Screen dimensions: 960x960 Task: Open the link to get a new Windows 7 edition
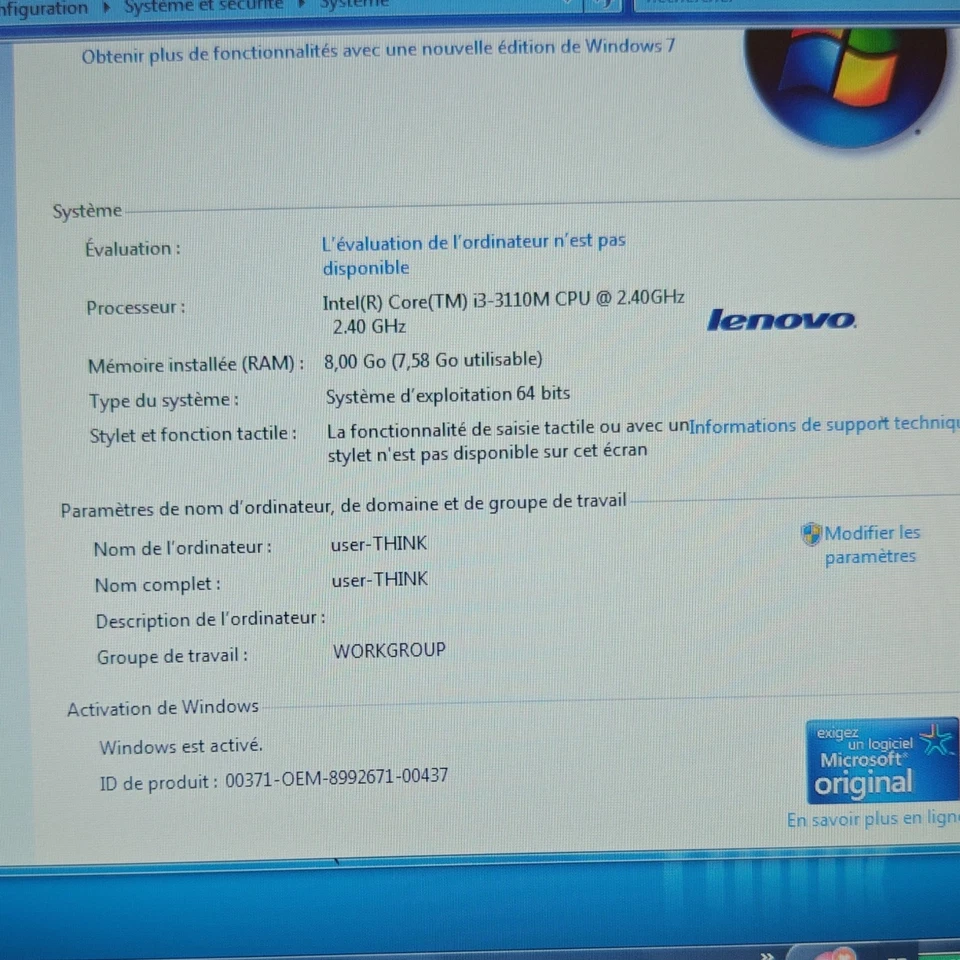[378, 51]
